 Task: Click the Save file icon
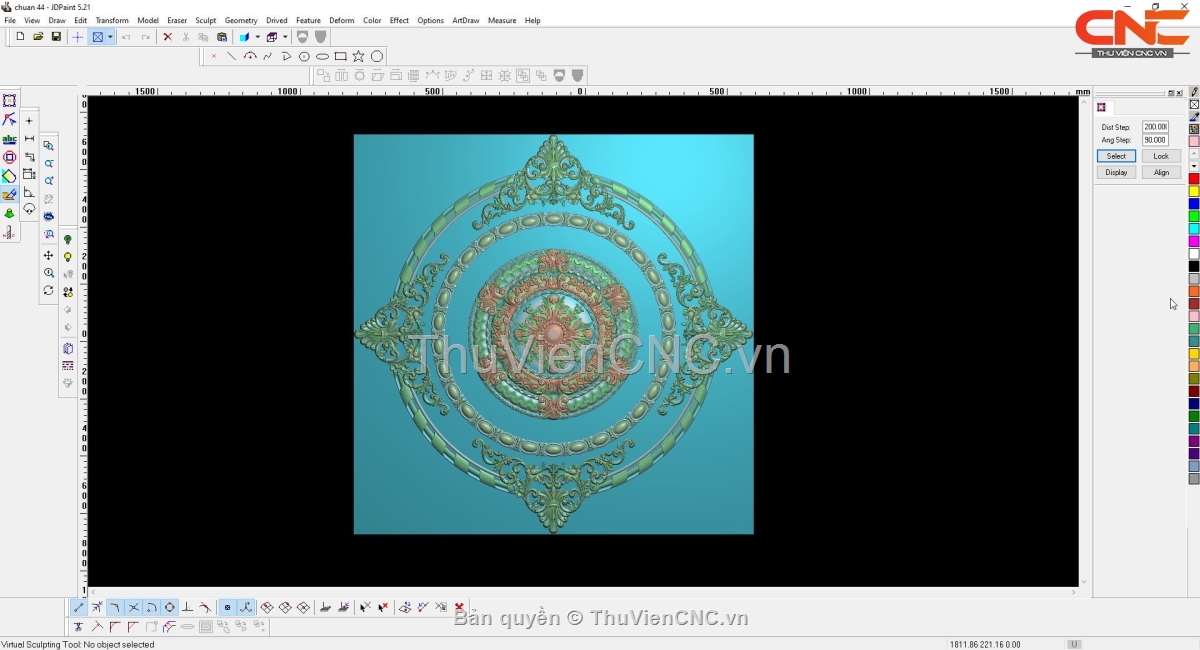pyautogui.click(x=56, y=37)
